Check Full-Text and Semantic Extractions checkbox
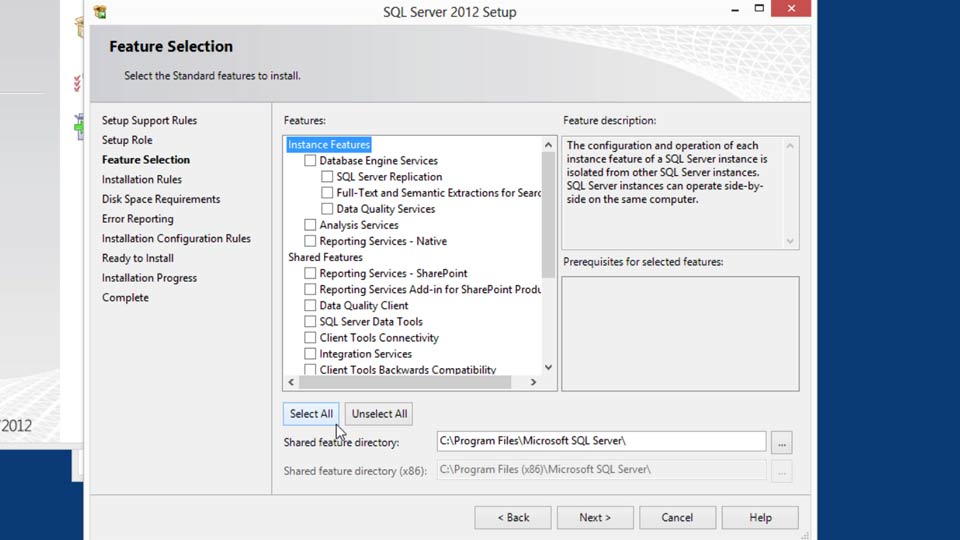This screenshot has height=540, width=960. [x=328, y=192]
